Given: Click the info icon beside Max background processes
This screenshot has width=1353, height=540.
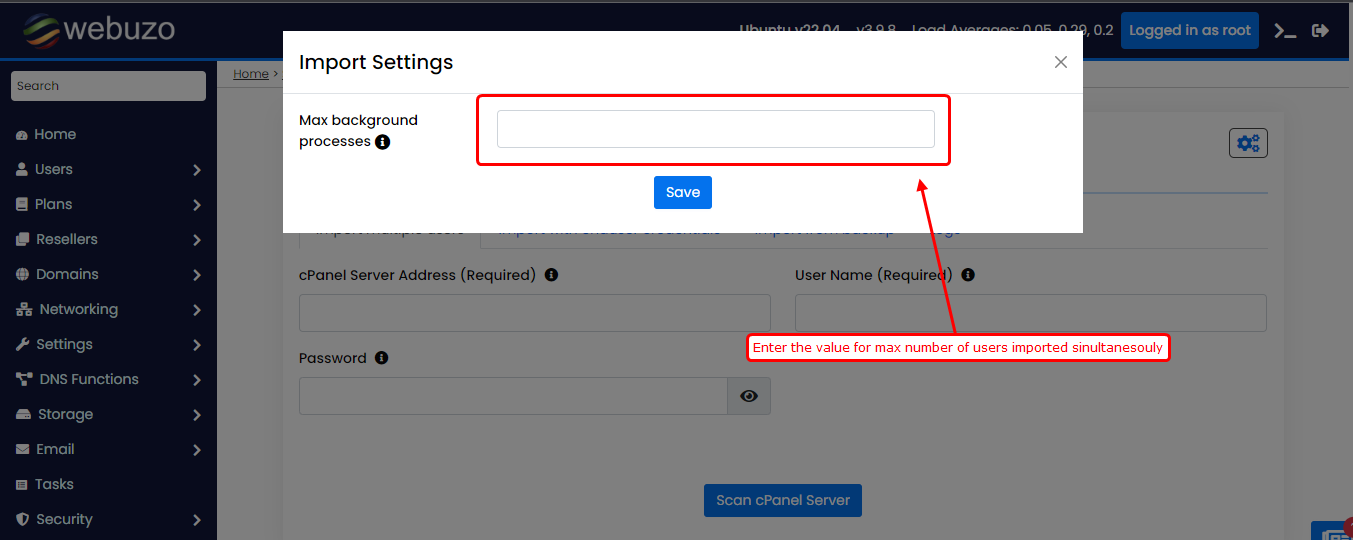Looking at the screenshot, I should click(x=382, y=142).
